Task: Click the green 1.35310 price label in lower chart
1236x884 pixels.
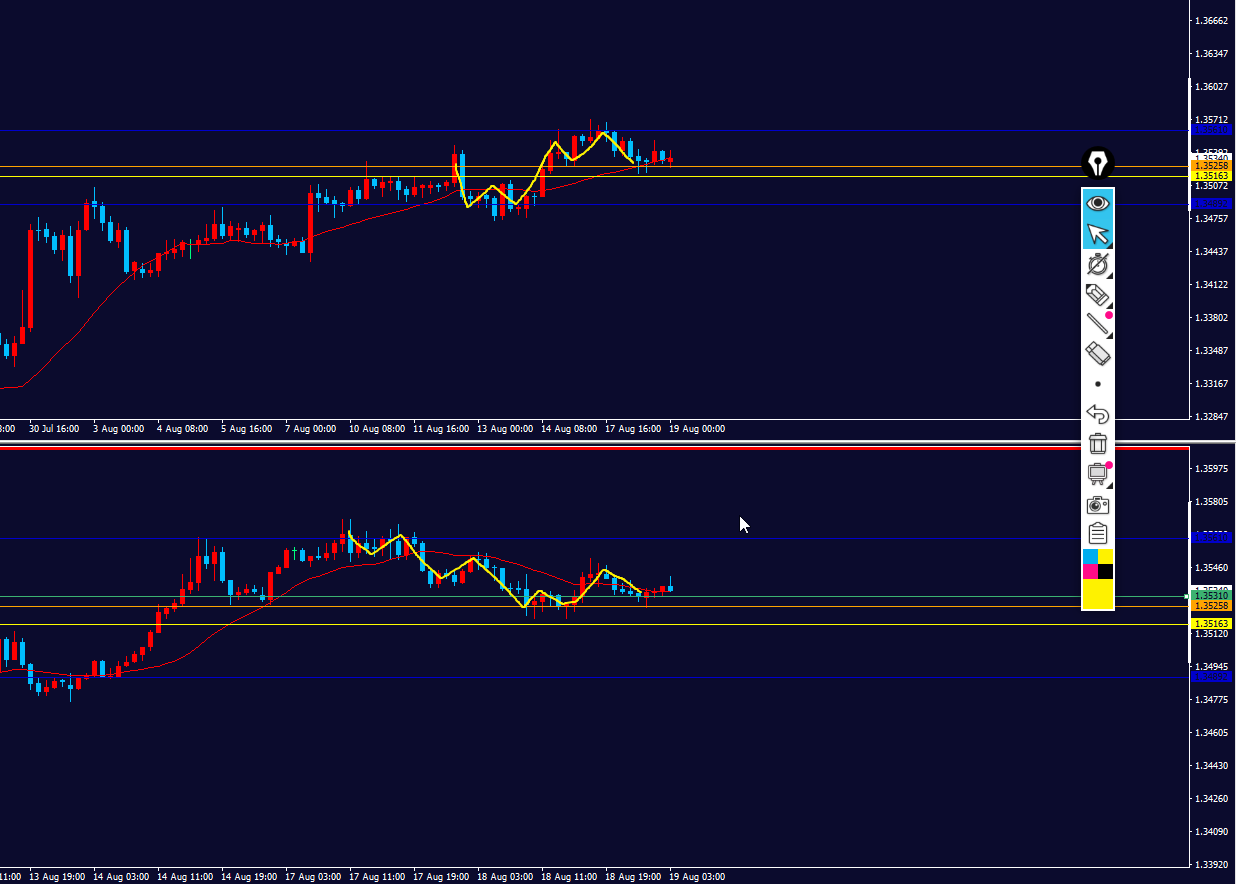Action: pos(1211,596)
